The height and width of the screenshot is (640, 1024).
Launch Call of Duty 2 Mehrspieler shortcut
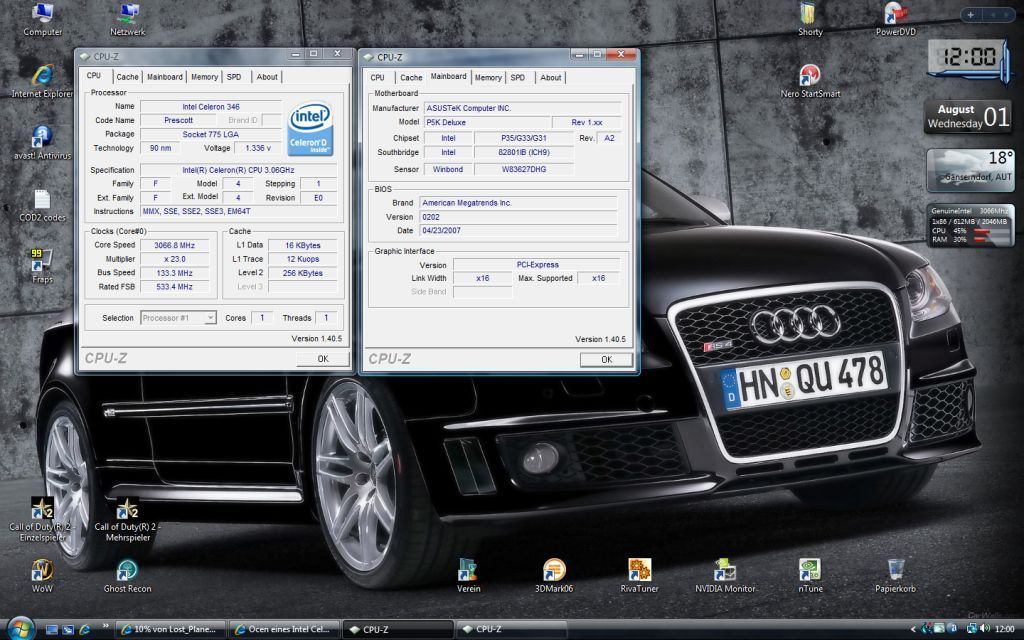pyautogui.click(x=128, y=520)
